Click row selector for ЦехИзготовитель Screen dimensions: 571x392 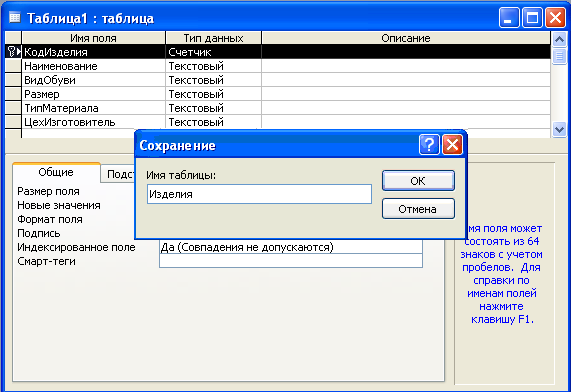tap(13, 122)
